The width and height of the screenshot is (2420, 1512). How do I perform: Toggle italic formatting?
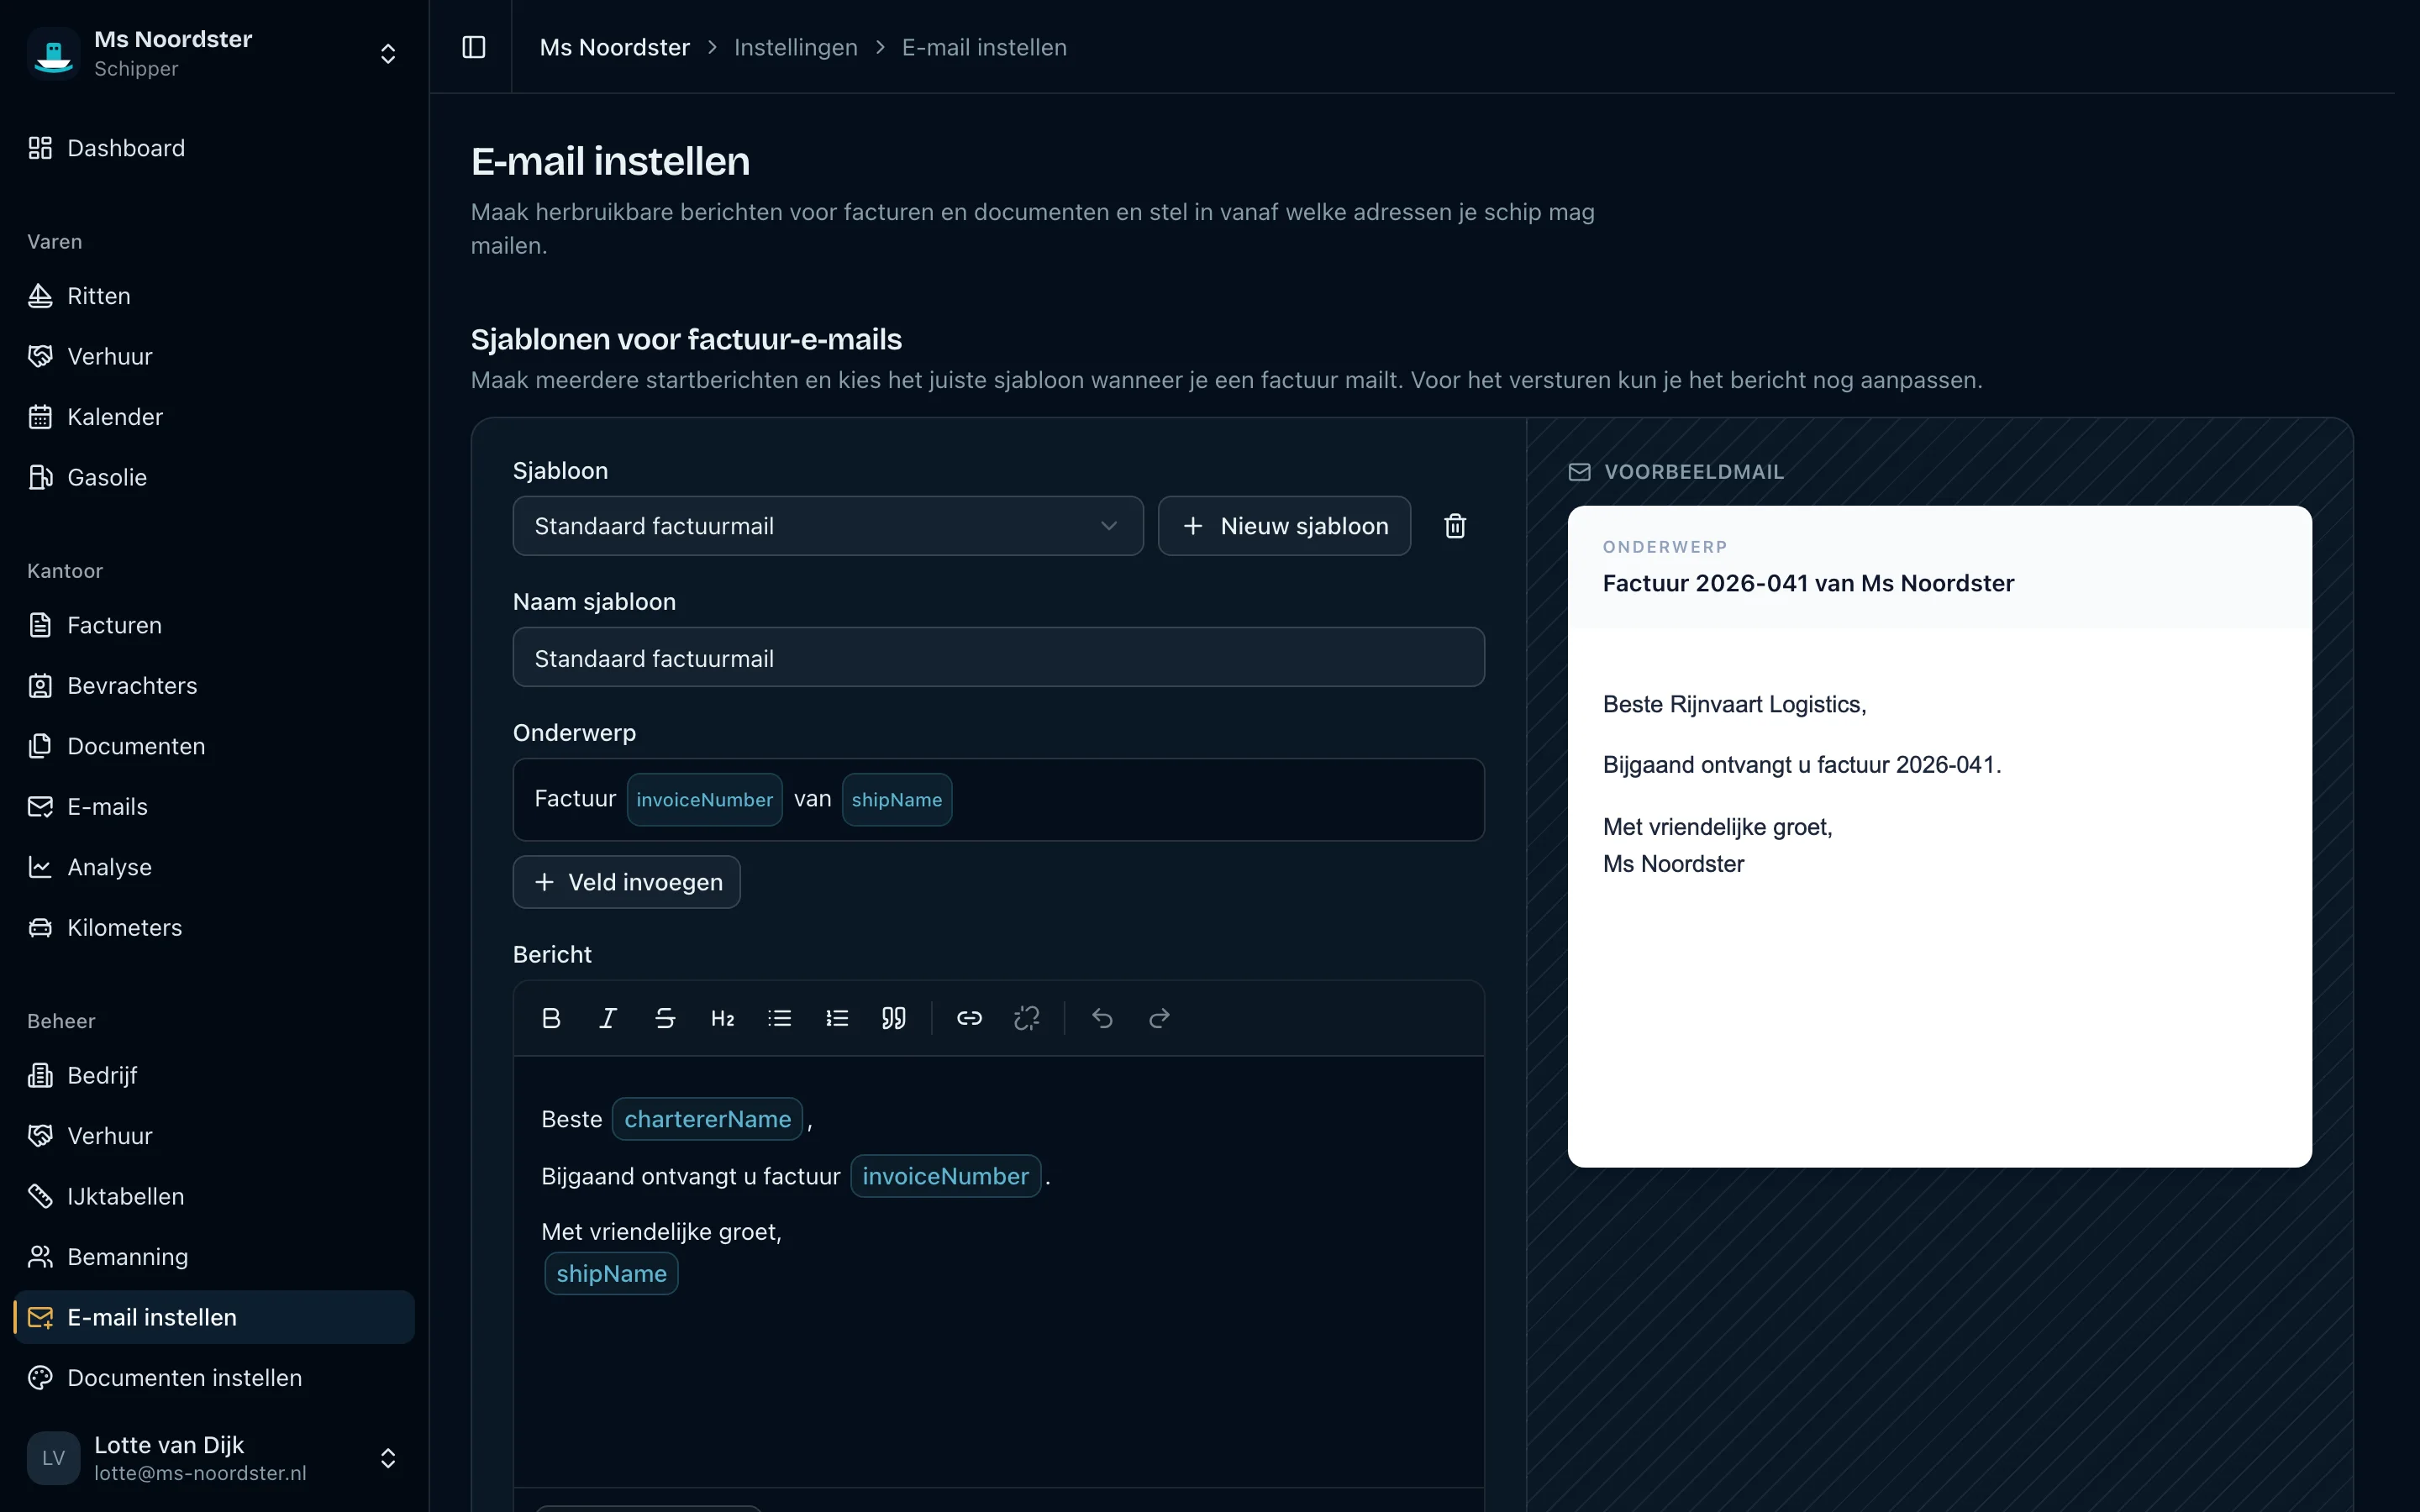[608, 1018]
